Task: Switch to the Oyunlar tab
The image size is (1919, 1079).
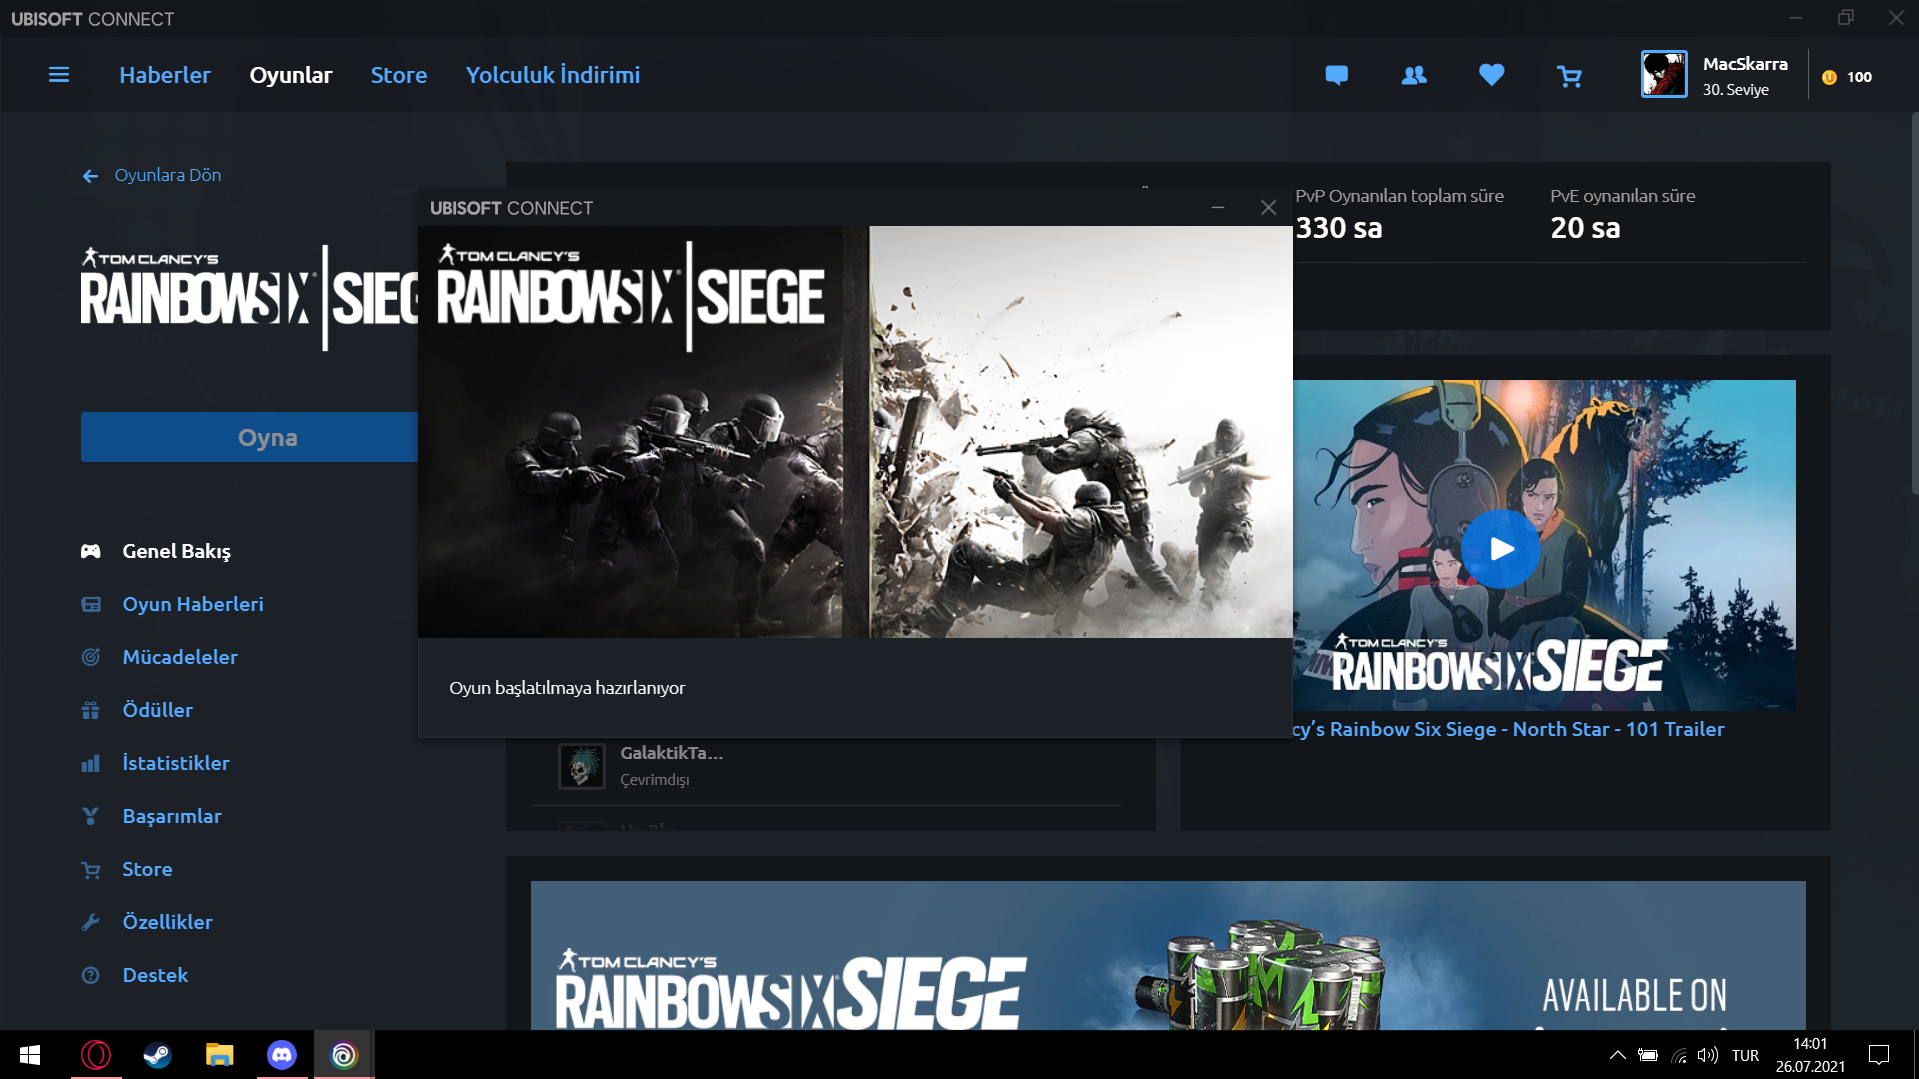Action: tap(291, 75)
